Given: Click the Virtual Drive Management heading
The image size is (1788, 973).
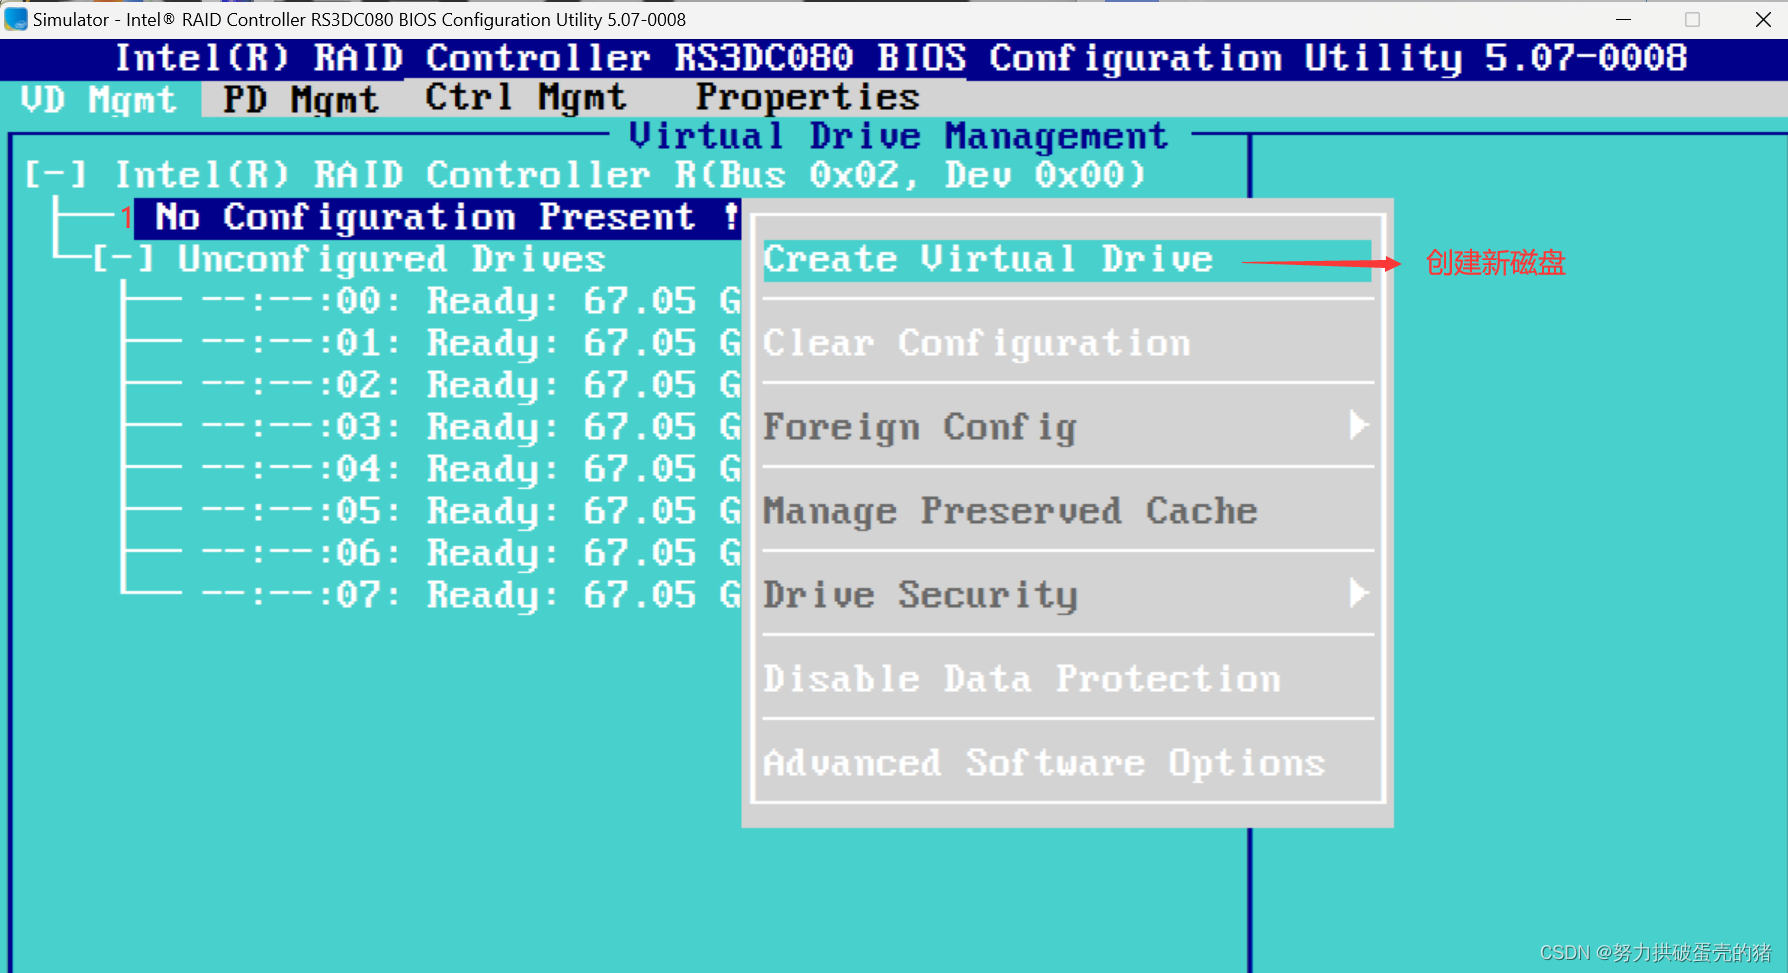Looking at the screenshot, I should (898, 136).
